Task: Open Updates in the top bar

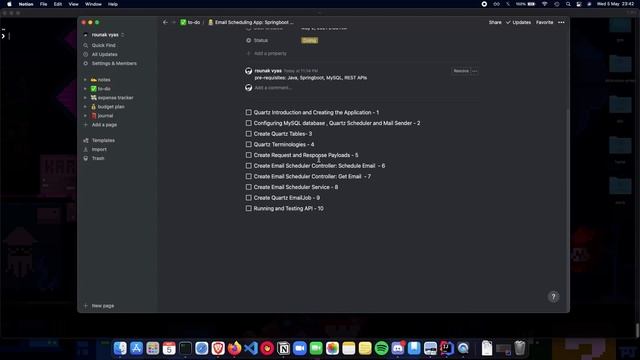Action: [519, 22]
